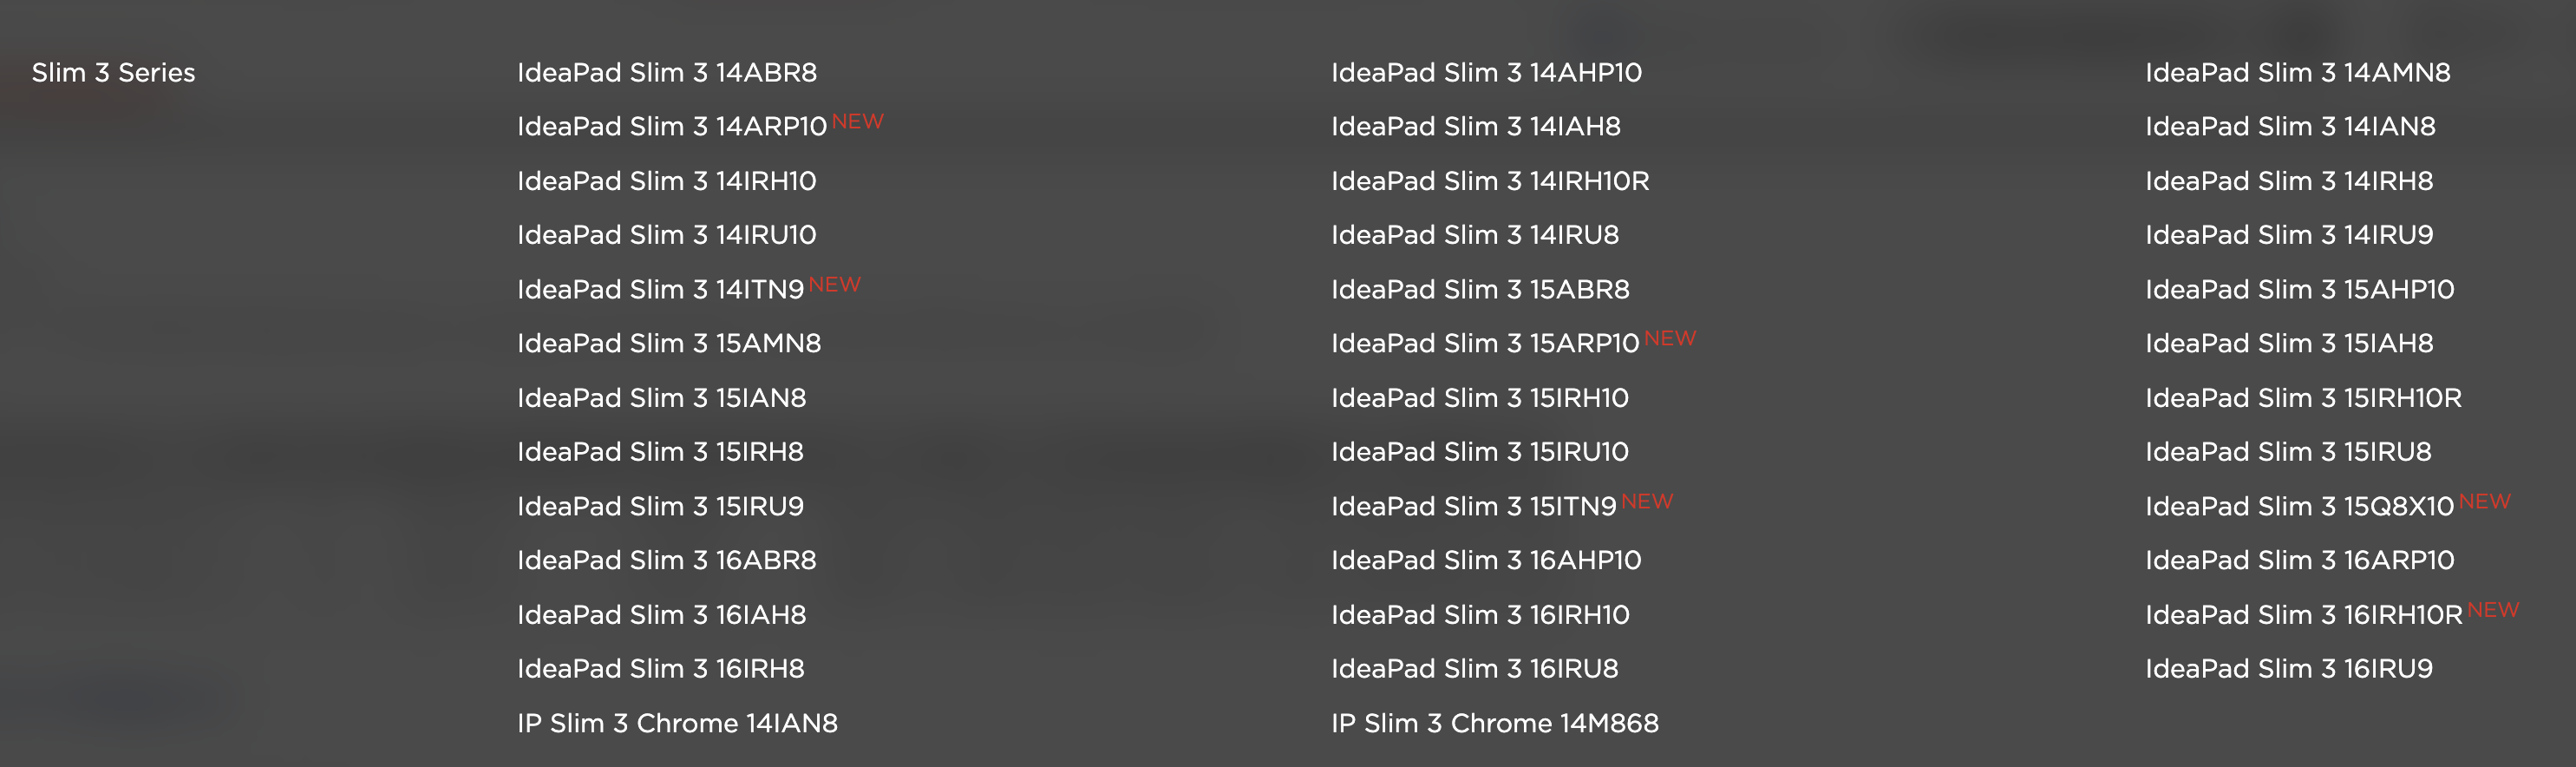Click the Slim 3 Series heading
Screen dimensions: 2576x767
(113, 73)
